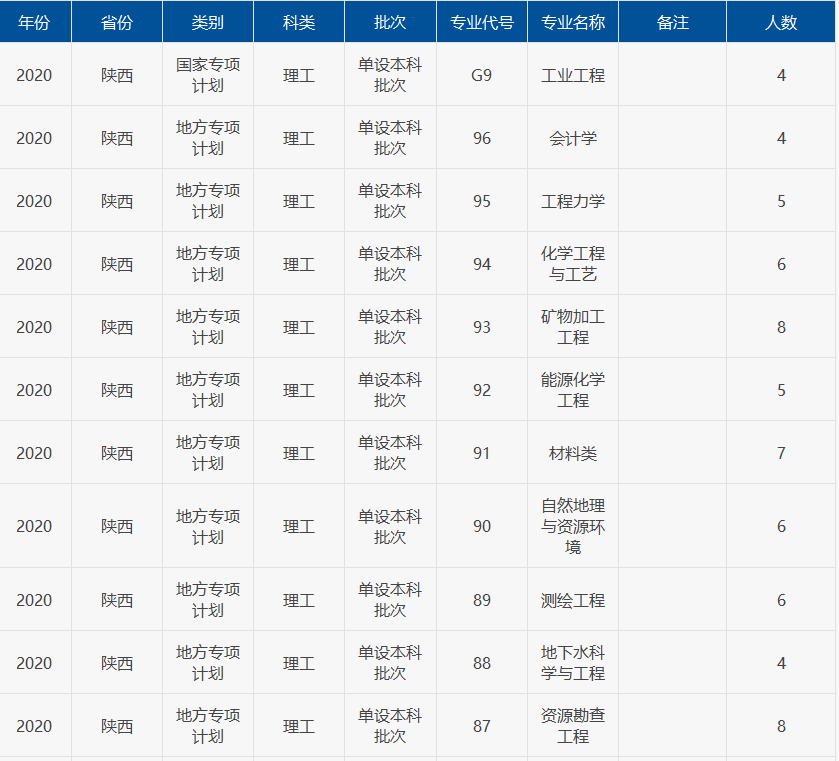Select the 会计学 major name
Image resolution: width=839 pixels, height=761 pixels.
point(573,138)
